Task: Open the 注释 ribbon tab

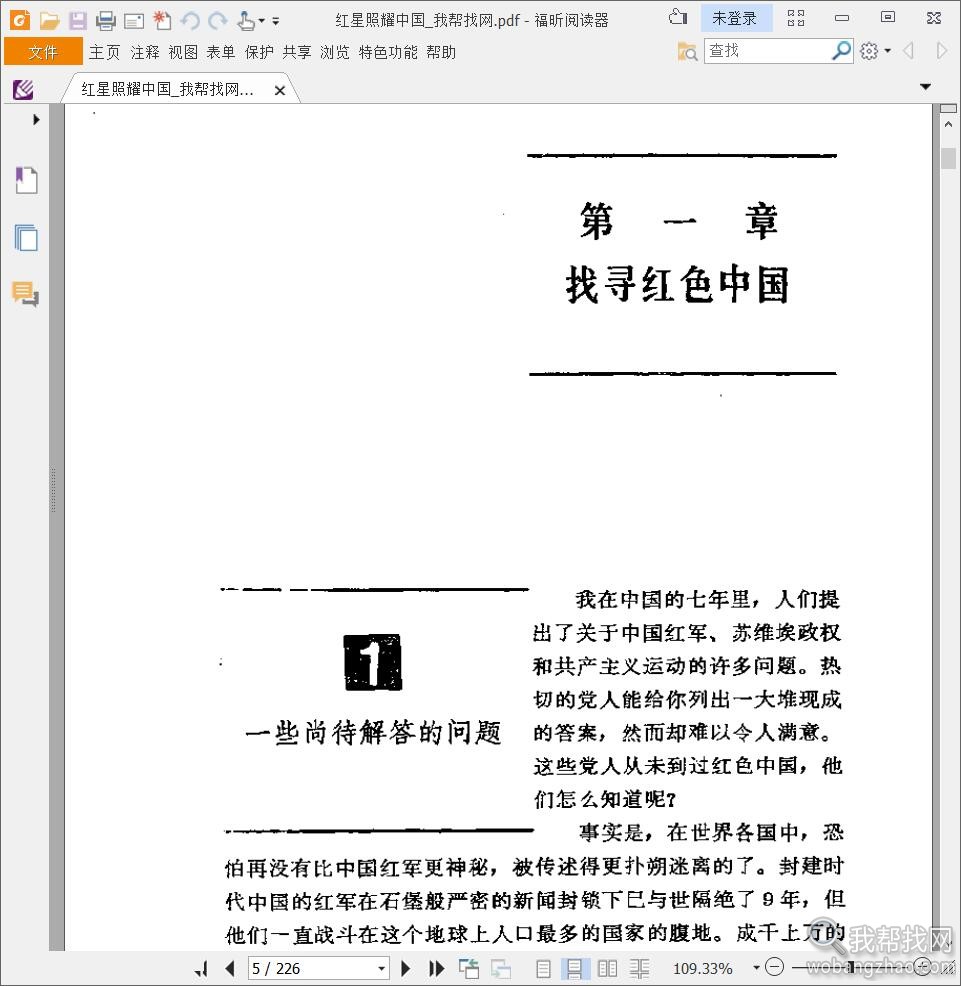Action: point(145,52)
